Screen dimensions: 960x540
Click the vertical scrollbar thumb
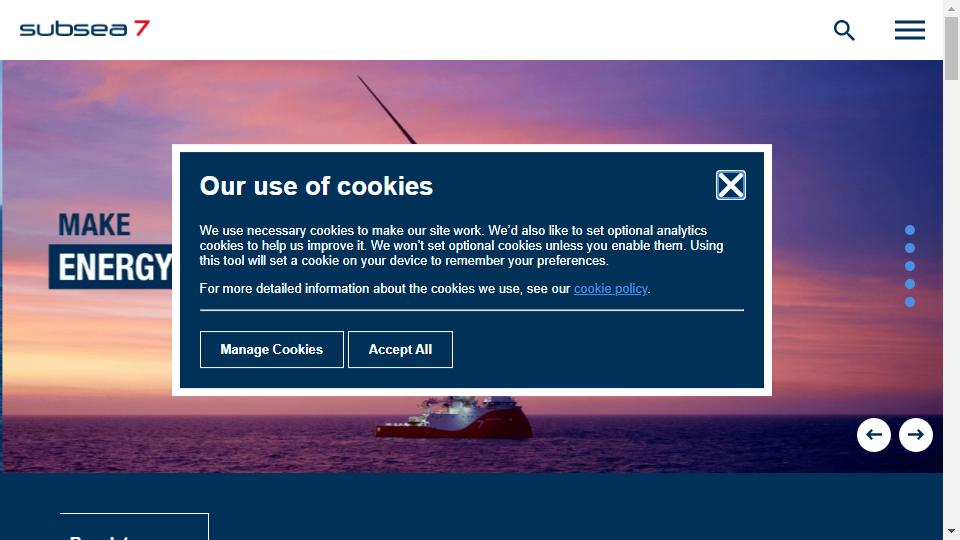951,48
